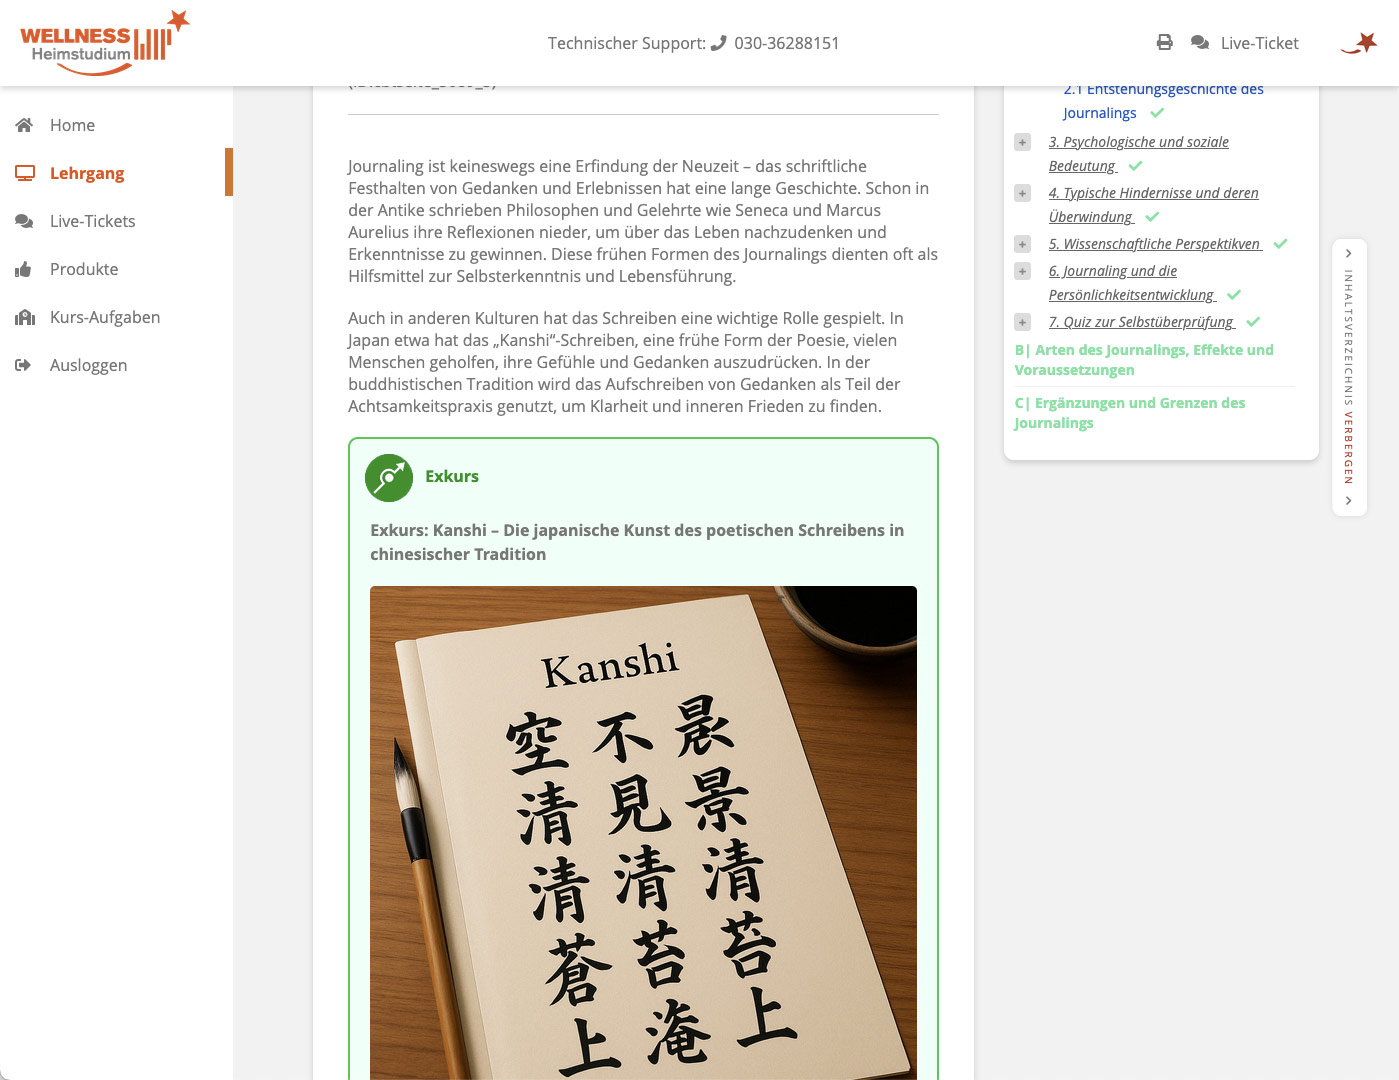Expand chapter 3 Psychologische und soziale Bedeutung
This screenshot has height=1080, width=1399.
[x=1022, y=142]
